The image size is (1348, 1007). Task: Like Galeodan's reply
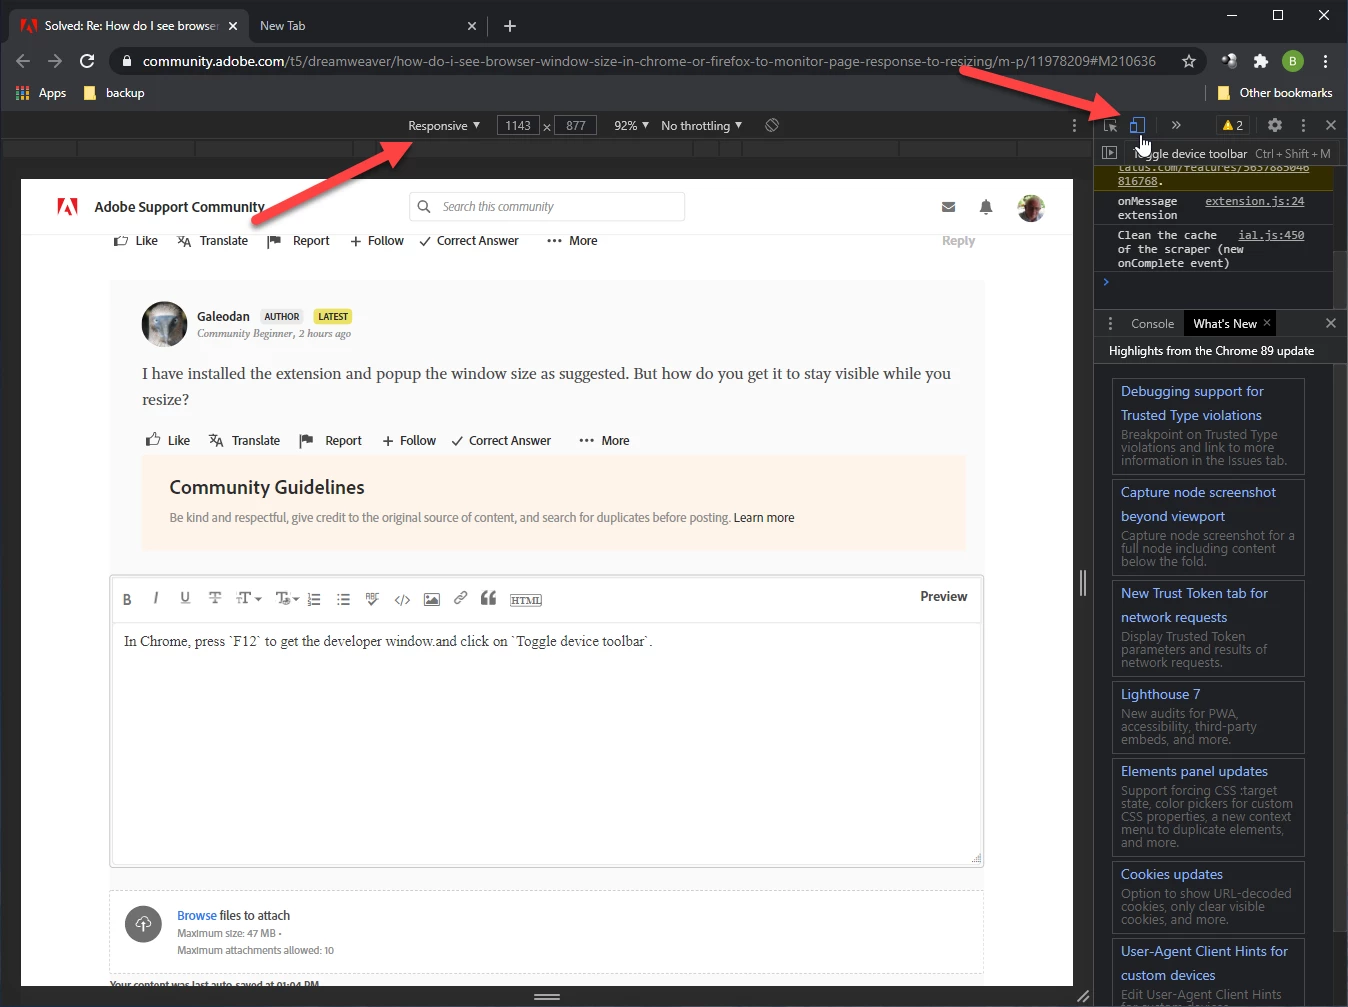pos(168,440)
